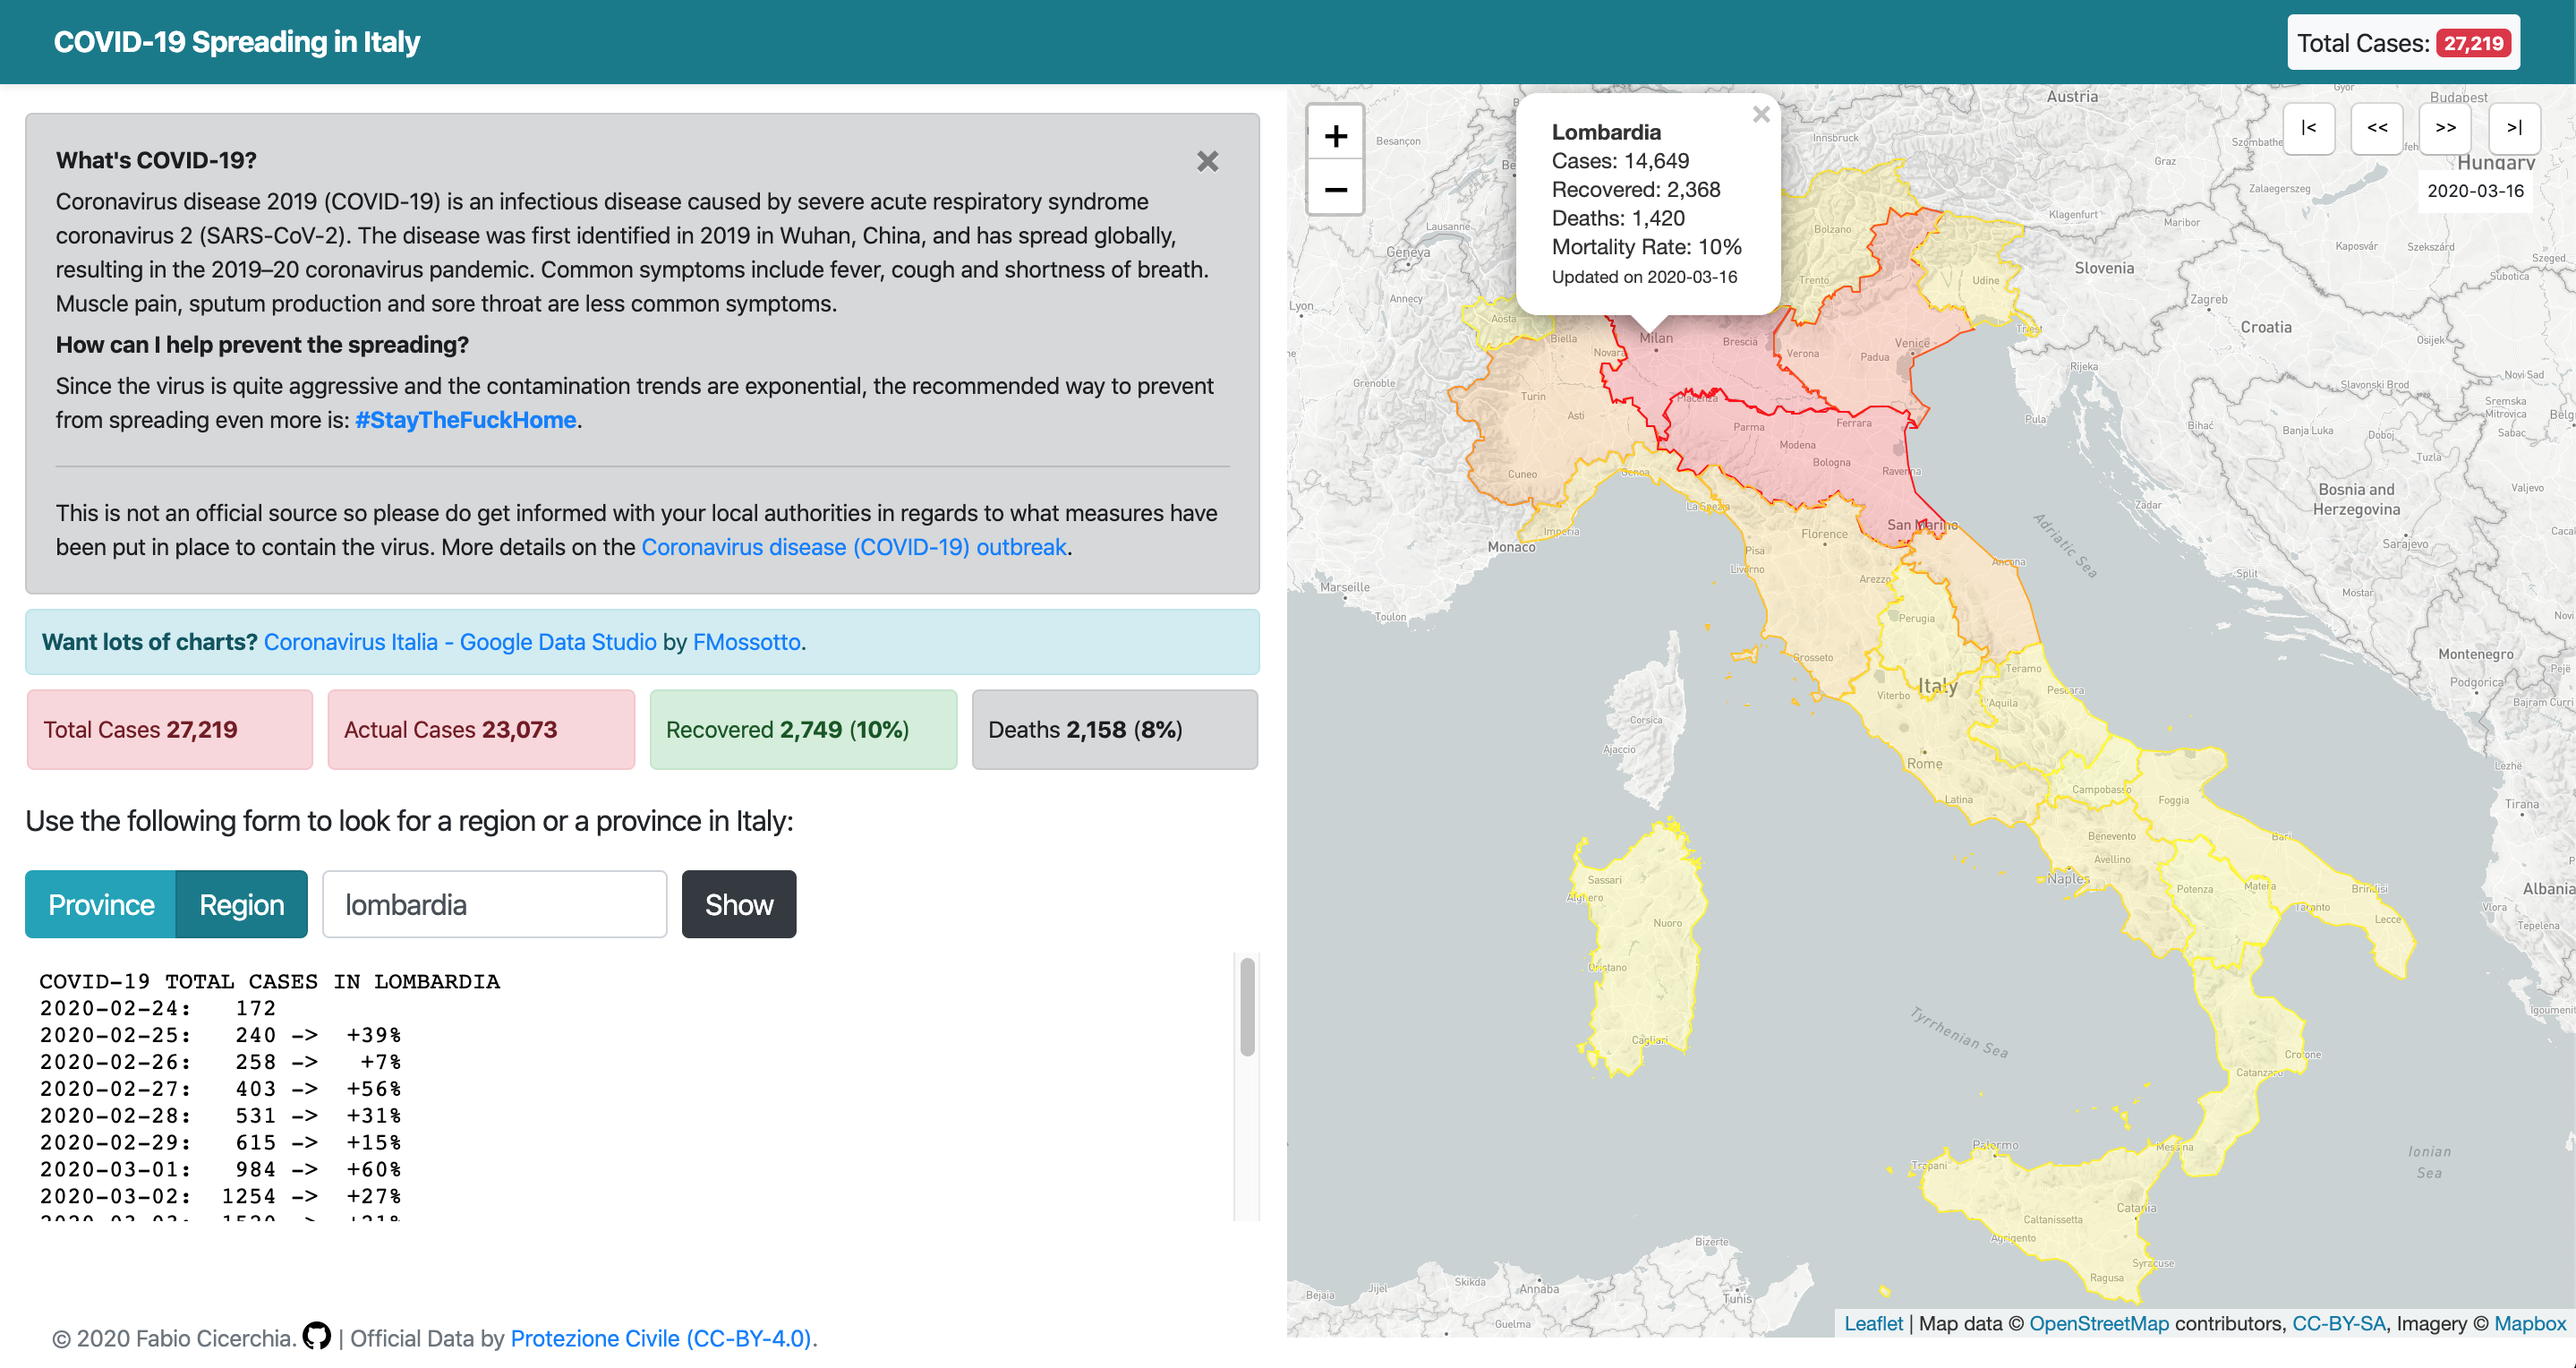The image size is (2576, 1368).
Task: Click the 2020-03-16 date label on map
Action: pos(2475,190)
